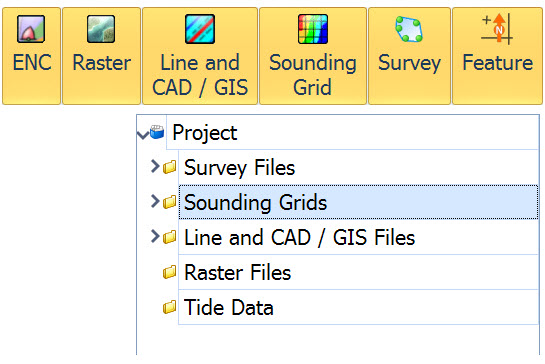Screen dimensions: 545x364
Task: Click the Survey polygon icon
Action: 409,29
